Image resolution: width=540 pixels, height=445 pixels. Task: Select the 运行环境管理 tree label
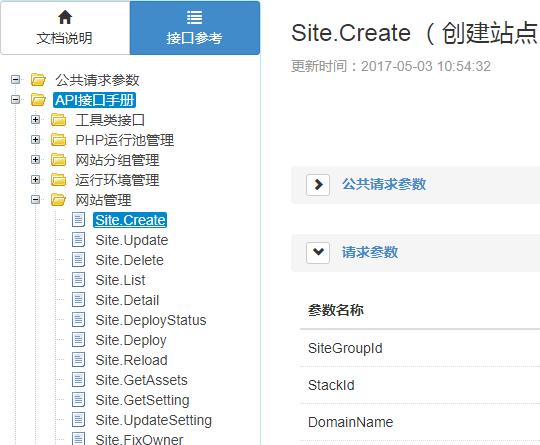[117, 180]
